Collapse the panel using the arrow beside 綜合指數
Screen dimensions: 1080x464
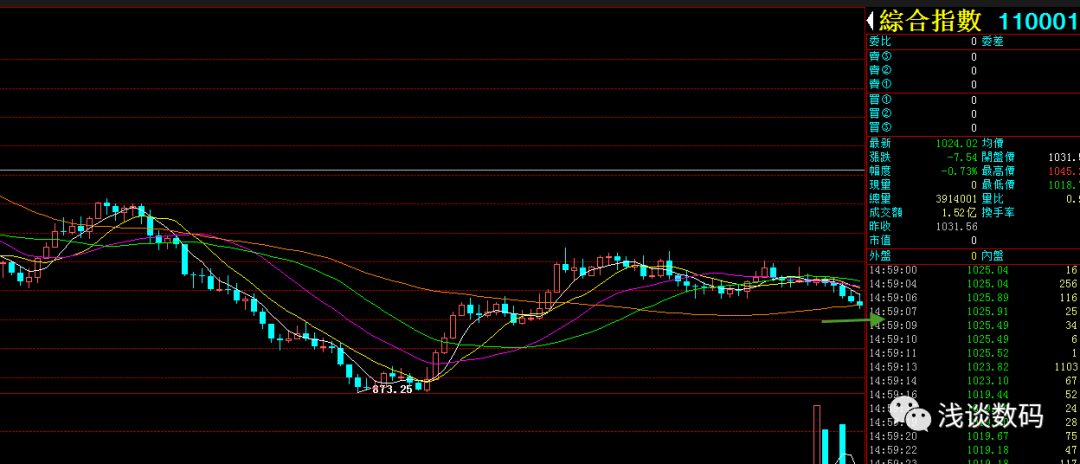point(872,20)
